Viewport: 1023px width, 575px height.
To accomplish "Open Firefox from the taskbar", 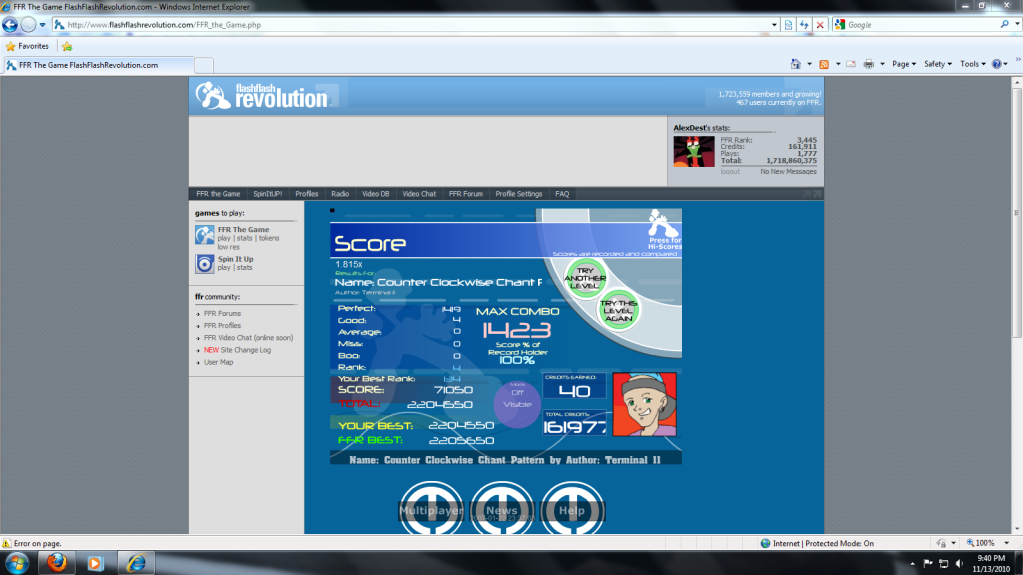I will pos(57,562).
